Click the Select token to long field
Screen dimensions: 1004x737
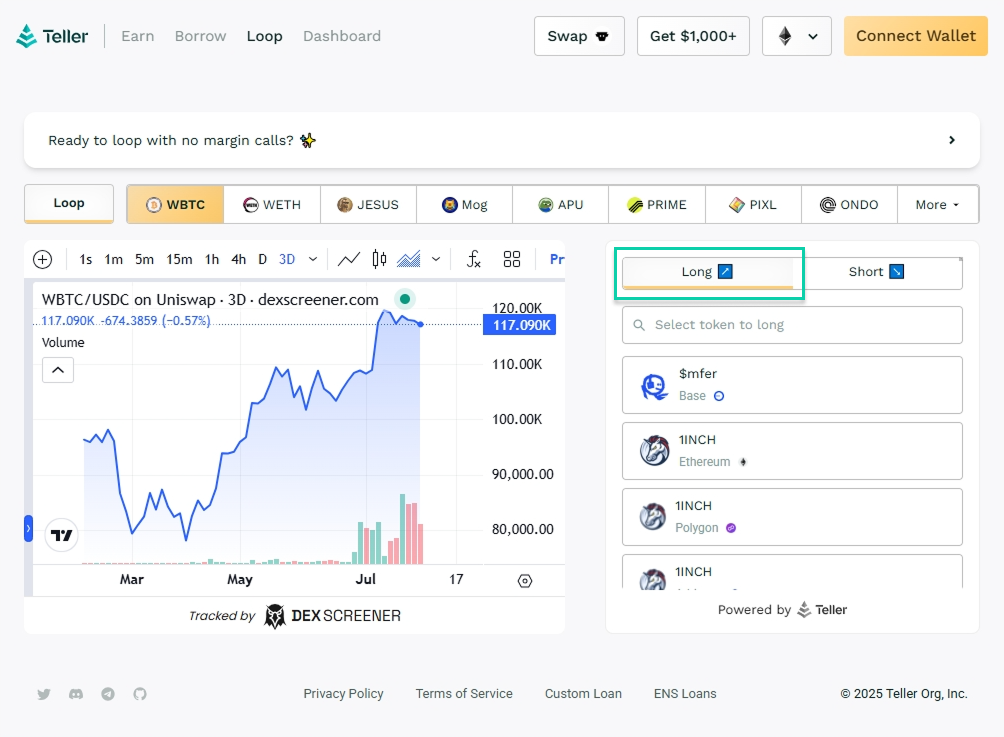coord(792,325)
